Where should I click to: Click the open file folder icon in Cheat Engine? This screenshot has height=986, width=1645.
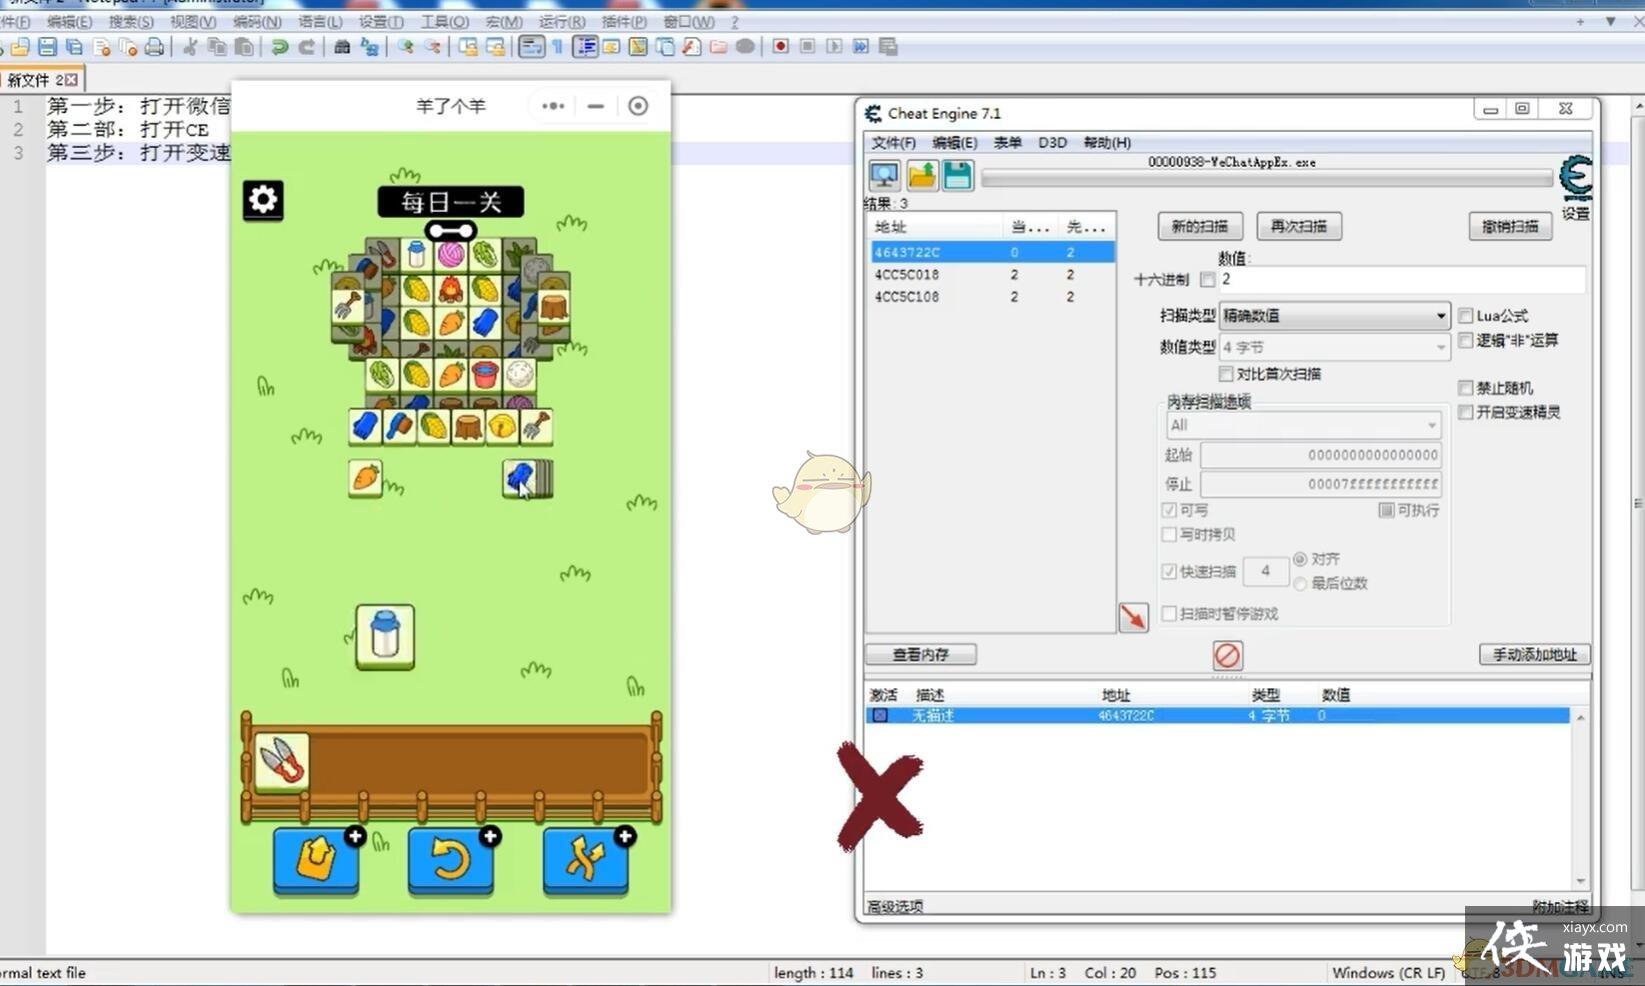921,176
